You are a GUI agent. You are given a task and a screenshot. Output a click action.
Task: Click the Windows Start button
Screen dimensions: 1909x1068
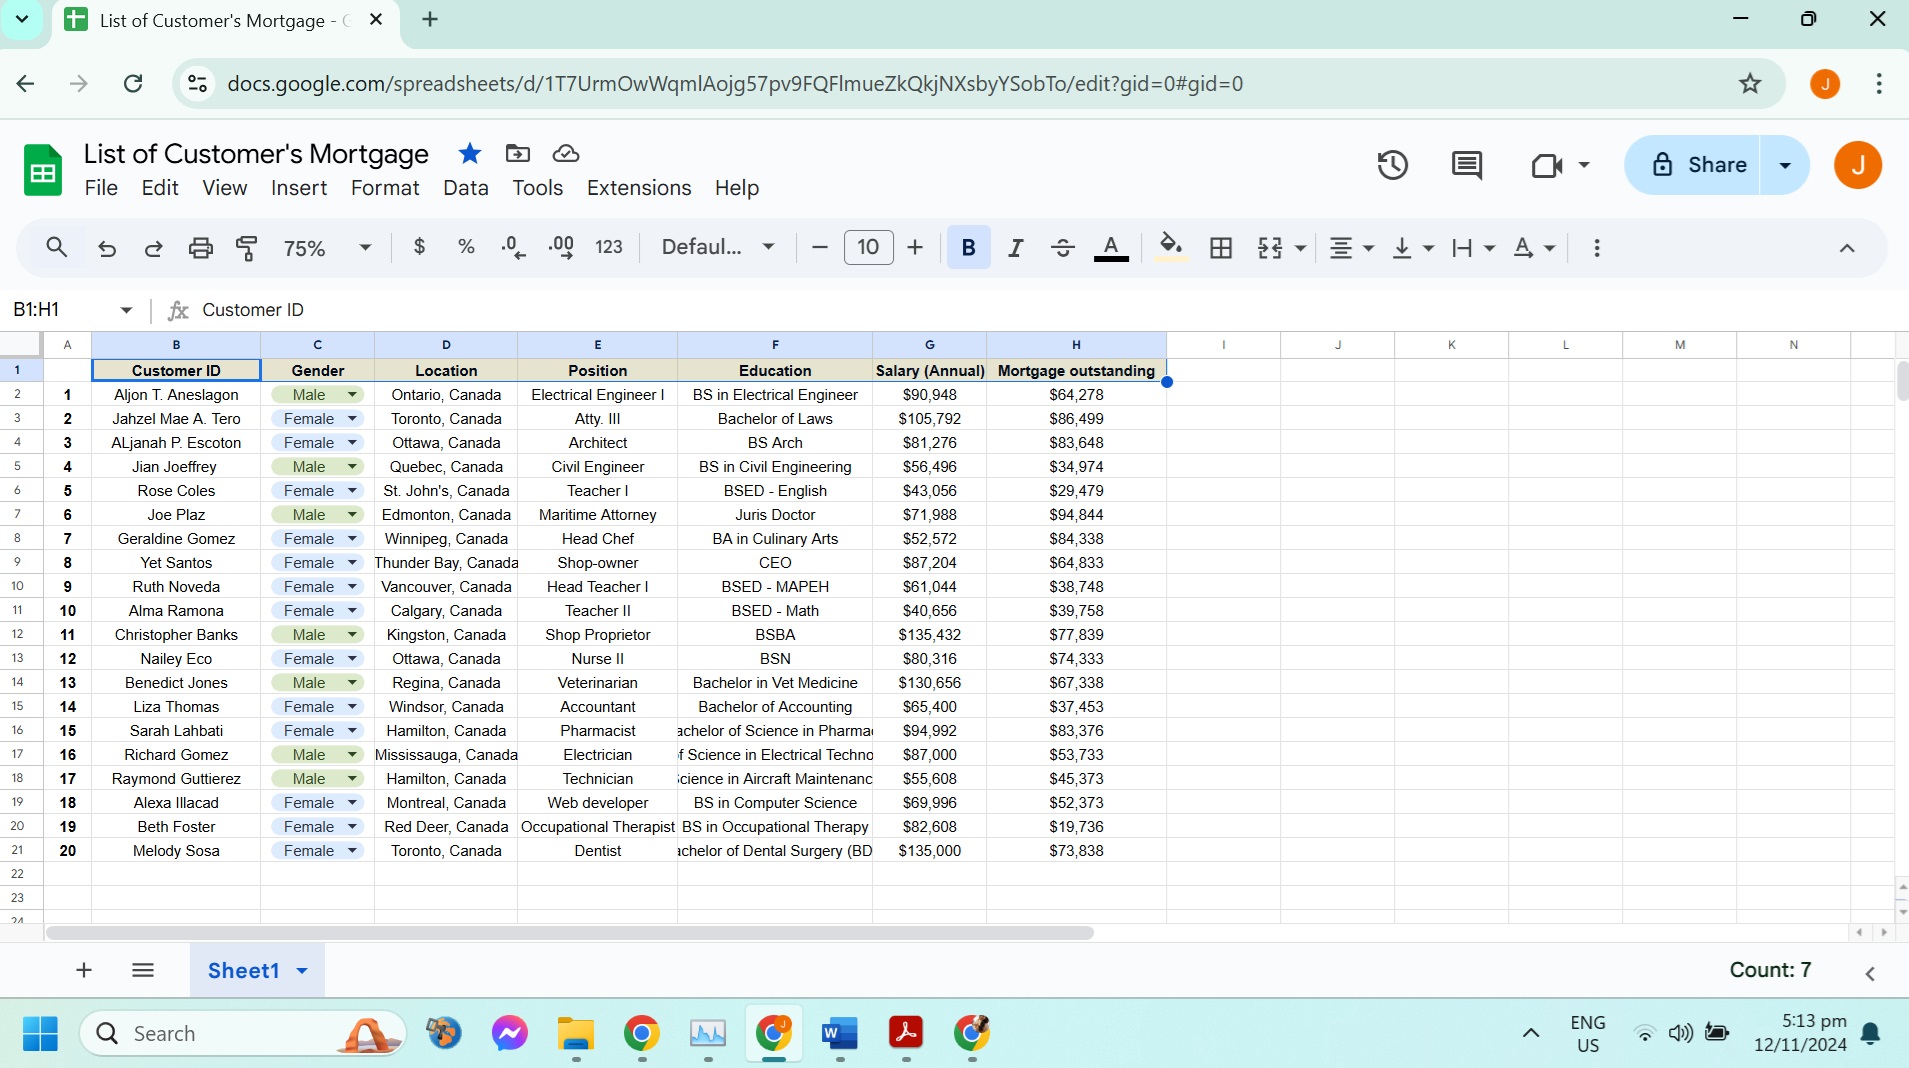pyautogui.click(x=40, y=1033)
